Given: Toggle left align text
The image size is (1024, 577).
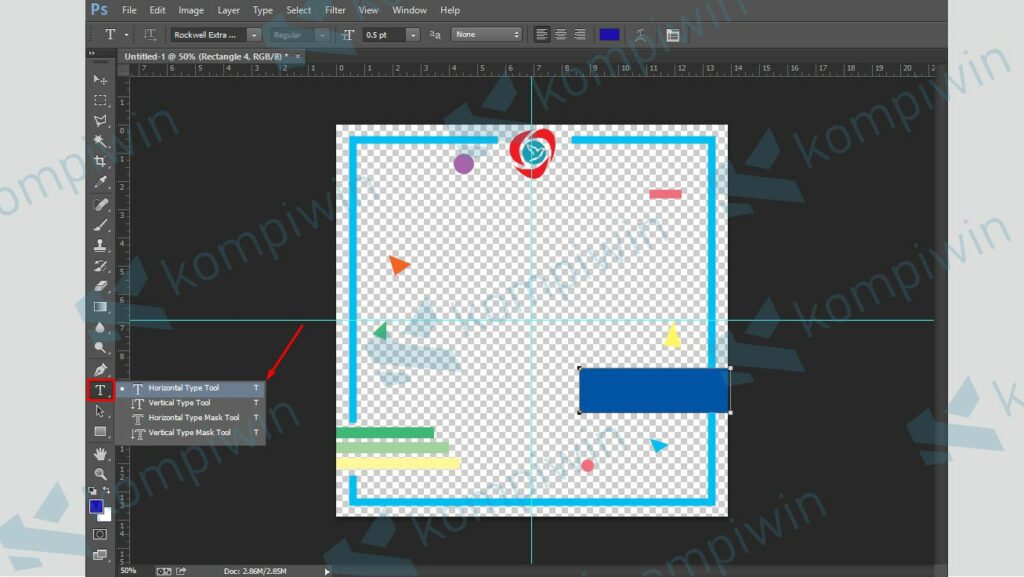Looking at the screenshot, I should point(542,35).
